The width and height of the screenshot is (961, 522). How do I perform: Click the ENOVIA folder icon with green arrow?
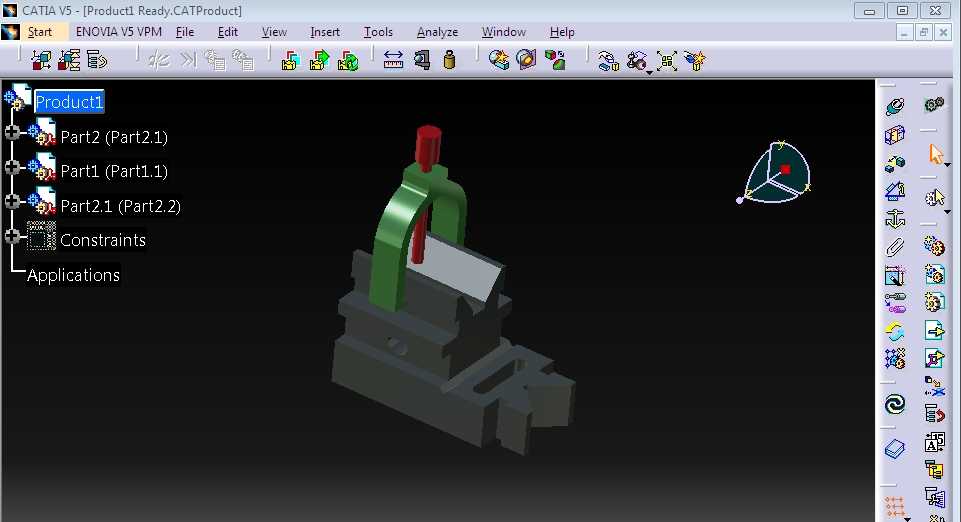point(319,60)
